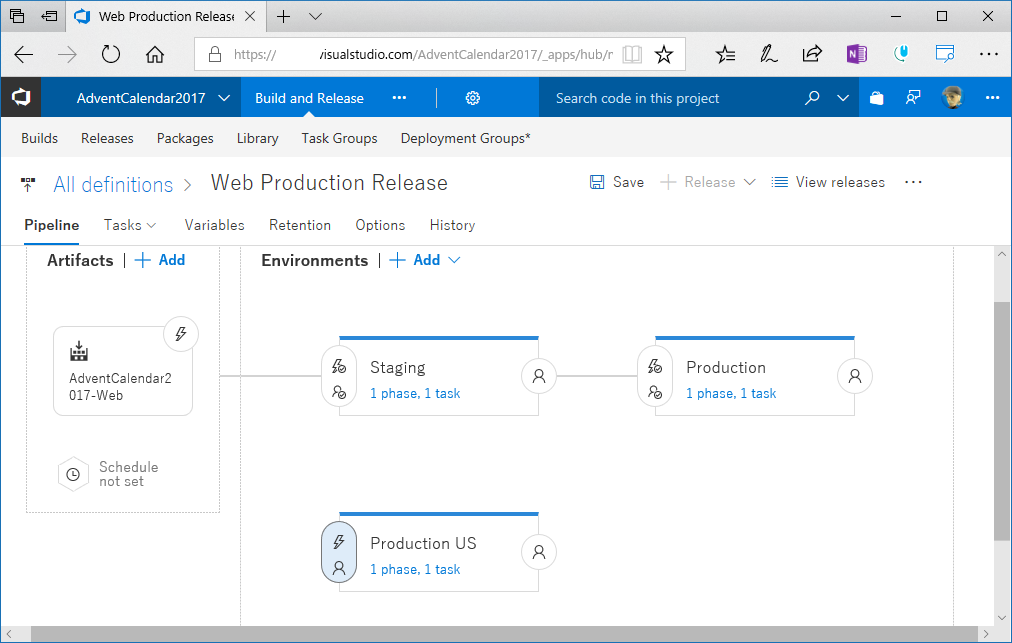
Task: Open Production US post-deployment person icon
Action: pyautogui.click(x=538, y=552)
